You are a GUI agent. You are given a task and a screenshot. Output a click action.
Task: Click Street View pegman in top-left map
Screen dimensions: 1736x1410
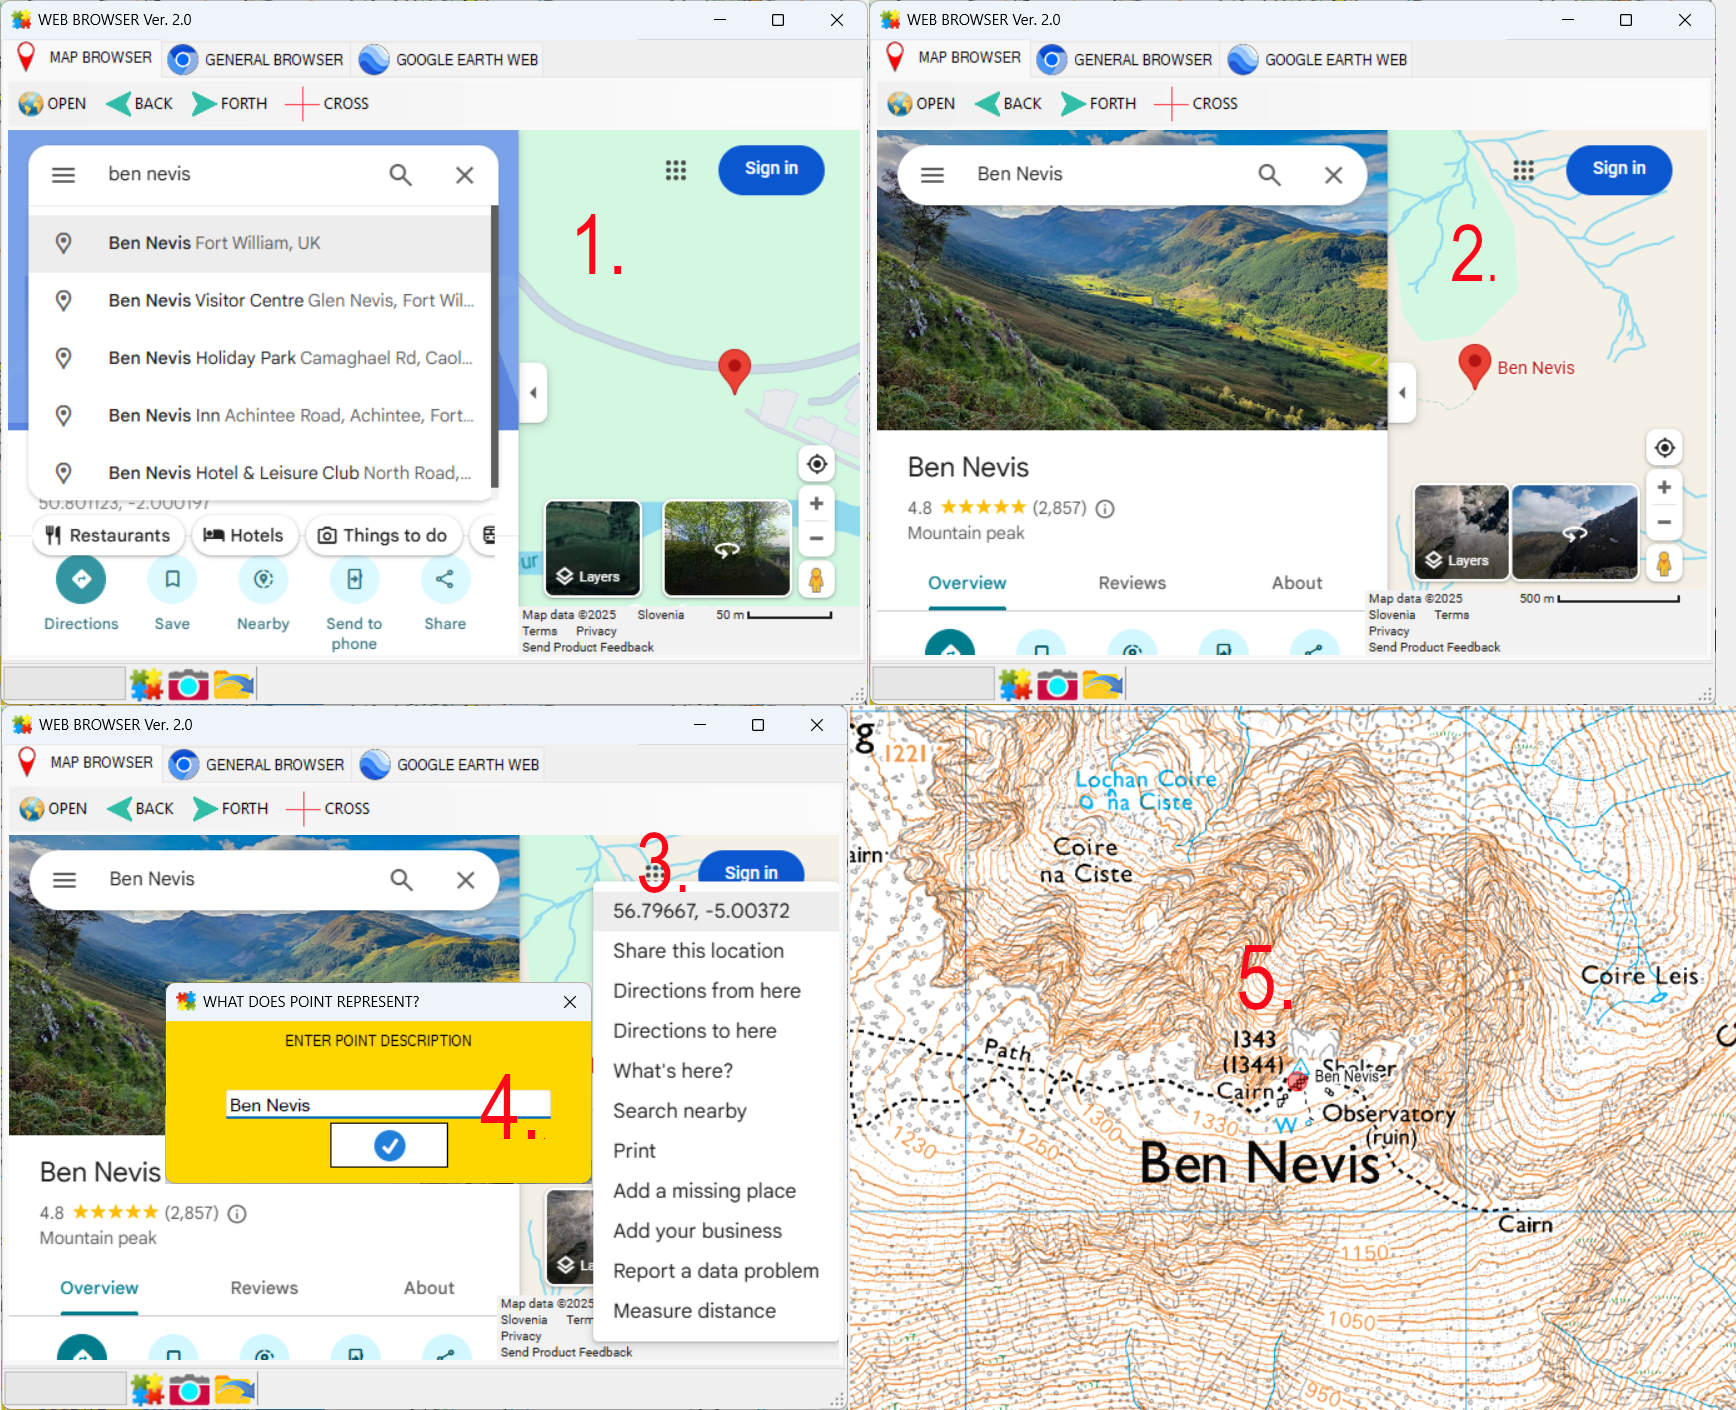coord(816,579)
